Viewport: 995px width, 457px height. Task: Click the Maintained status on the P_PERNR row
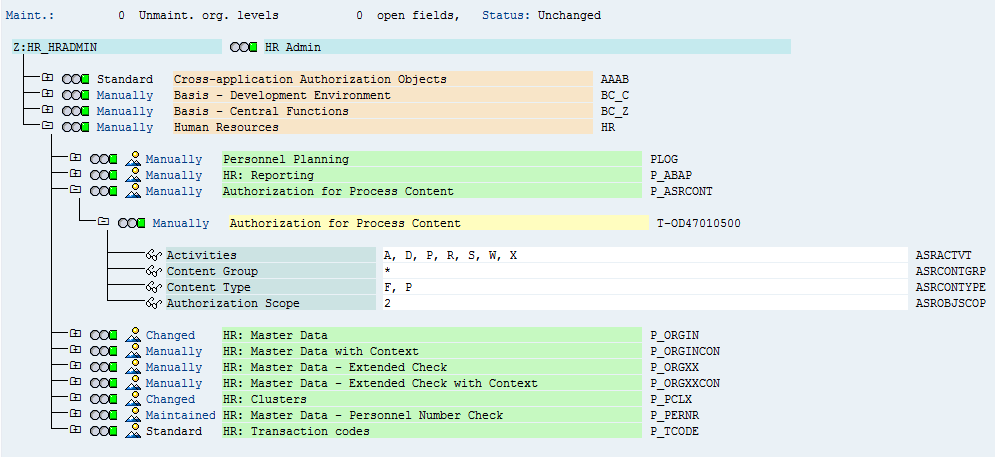click(x=180, y=415)
